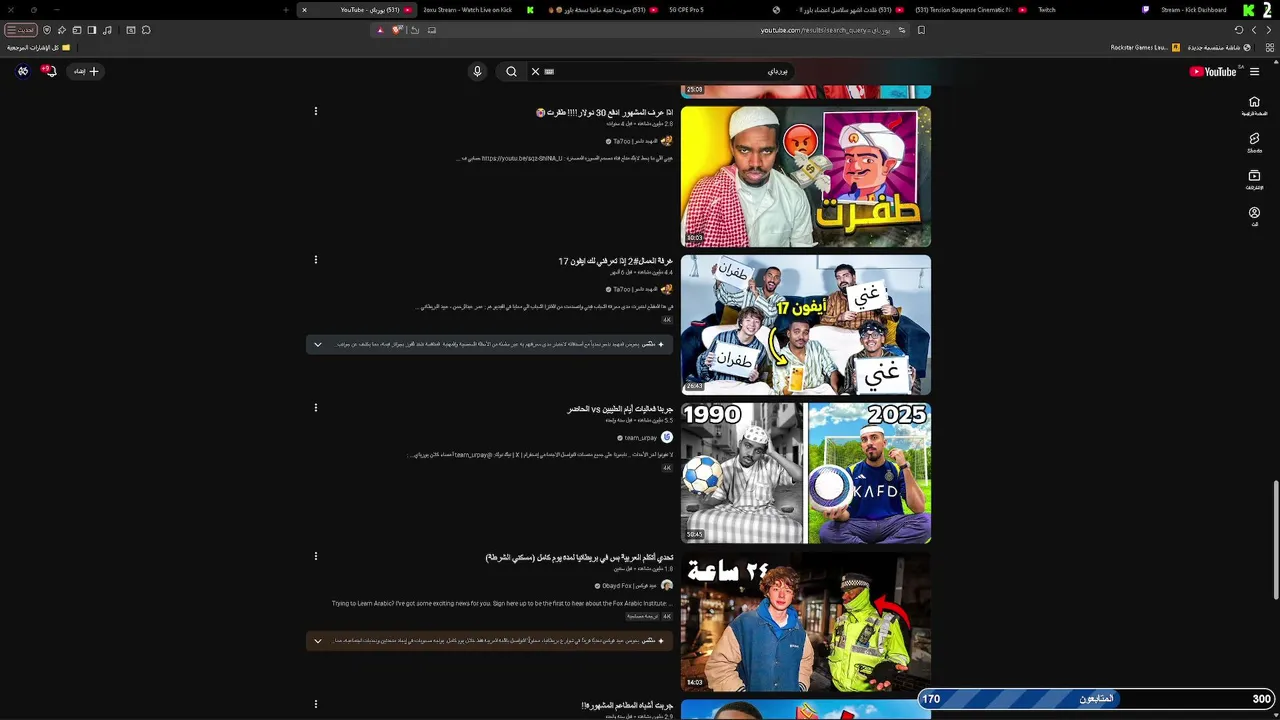1280x720 pixels.
Task: Open thumbnail of angry man with genie
Action: pyautogui.click(x=806, y=177)
